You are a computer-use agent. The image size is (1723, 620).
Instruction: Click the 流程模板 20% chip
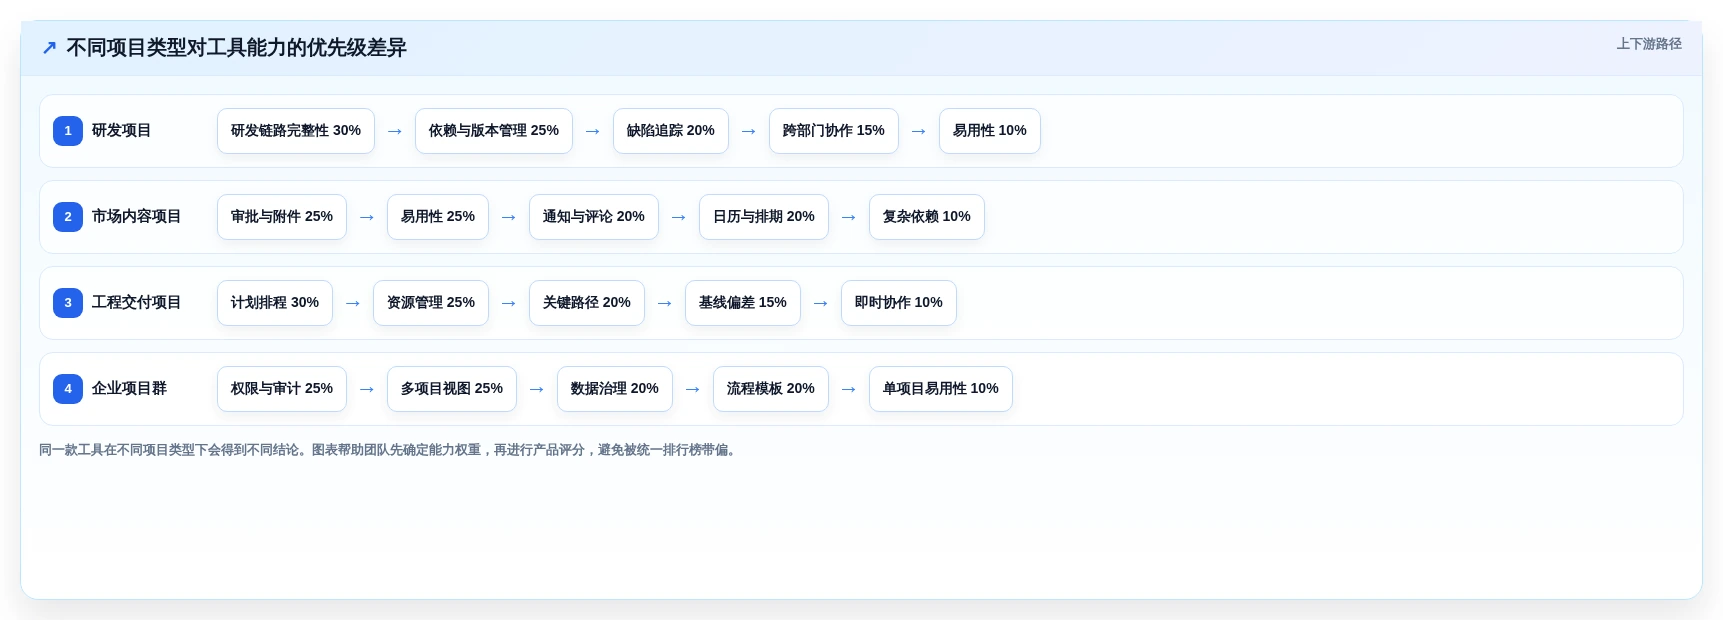coord(771,389)
